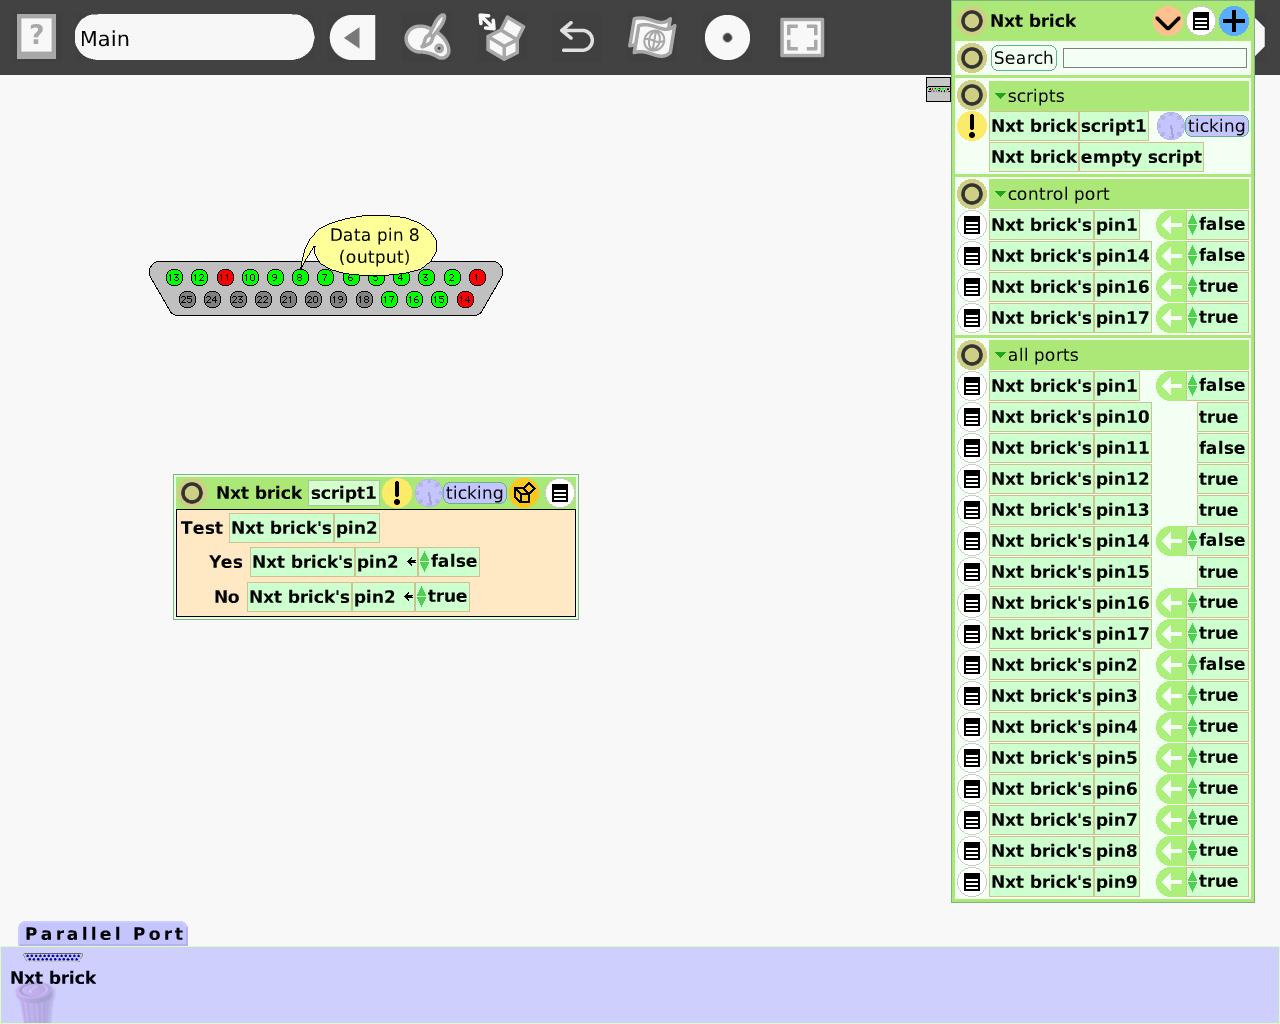Open the script1 editor menu button
Screen dimensions: 1280x1024
point(560,493)
